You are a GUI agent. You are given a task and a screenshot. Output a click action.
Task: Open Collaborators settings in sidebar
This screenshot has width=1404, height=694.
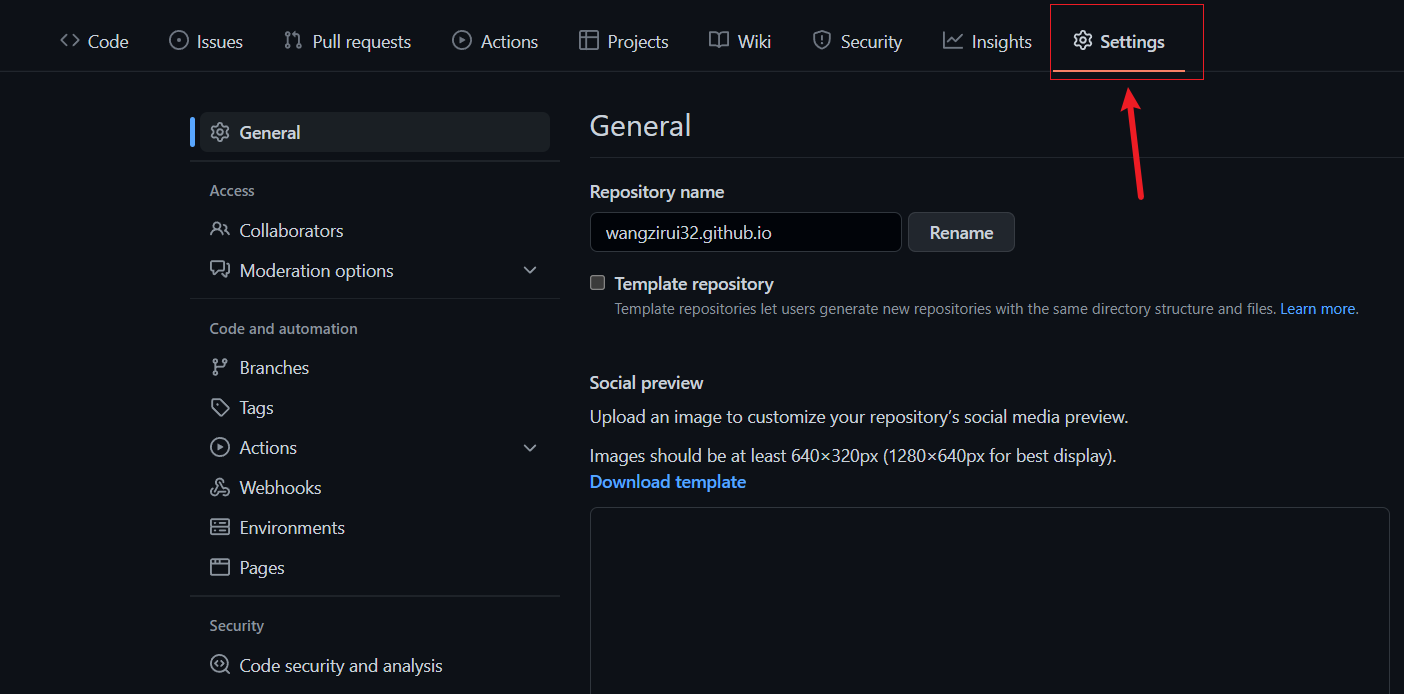coord(291,231)
